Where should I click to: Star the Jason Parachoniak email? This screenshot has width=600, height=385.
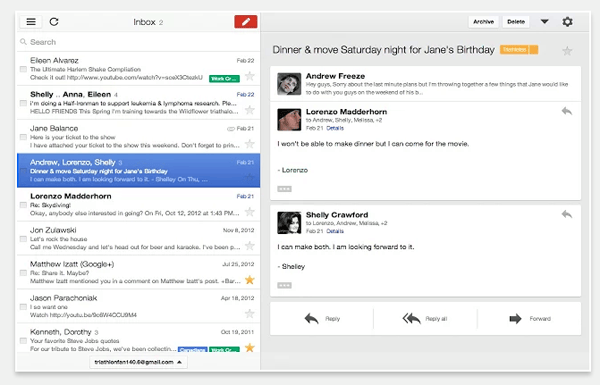(249, 314)
